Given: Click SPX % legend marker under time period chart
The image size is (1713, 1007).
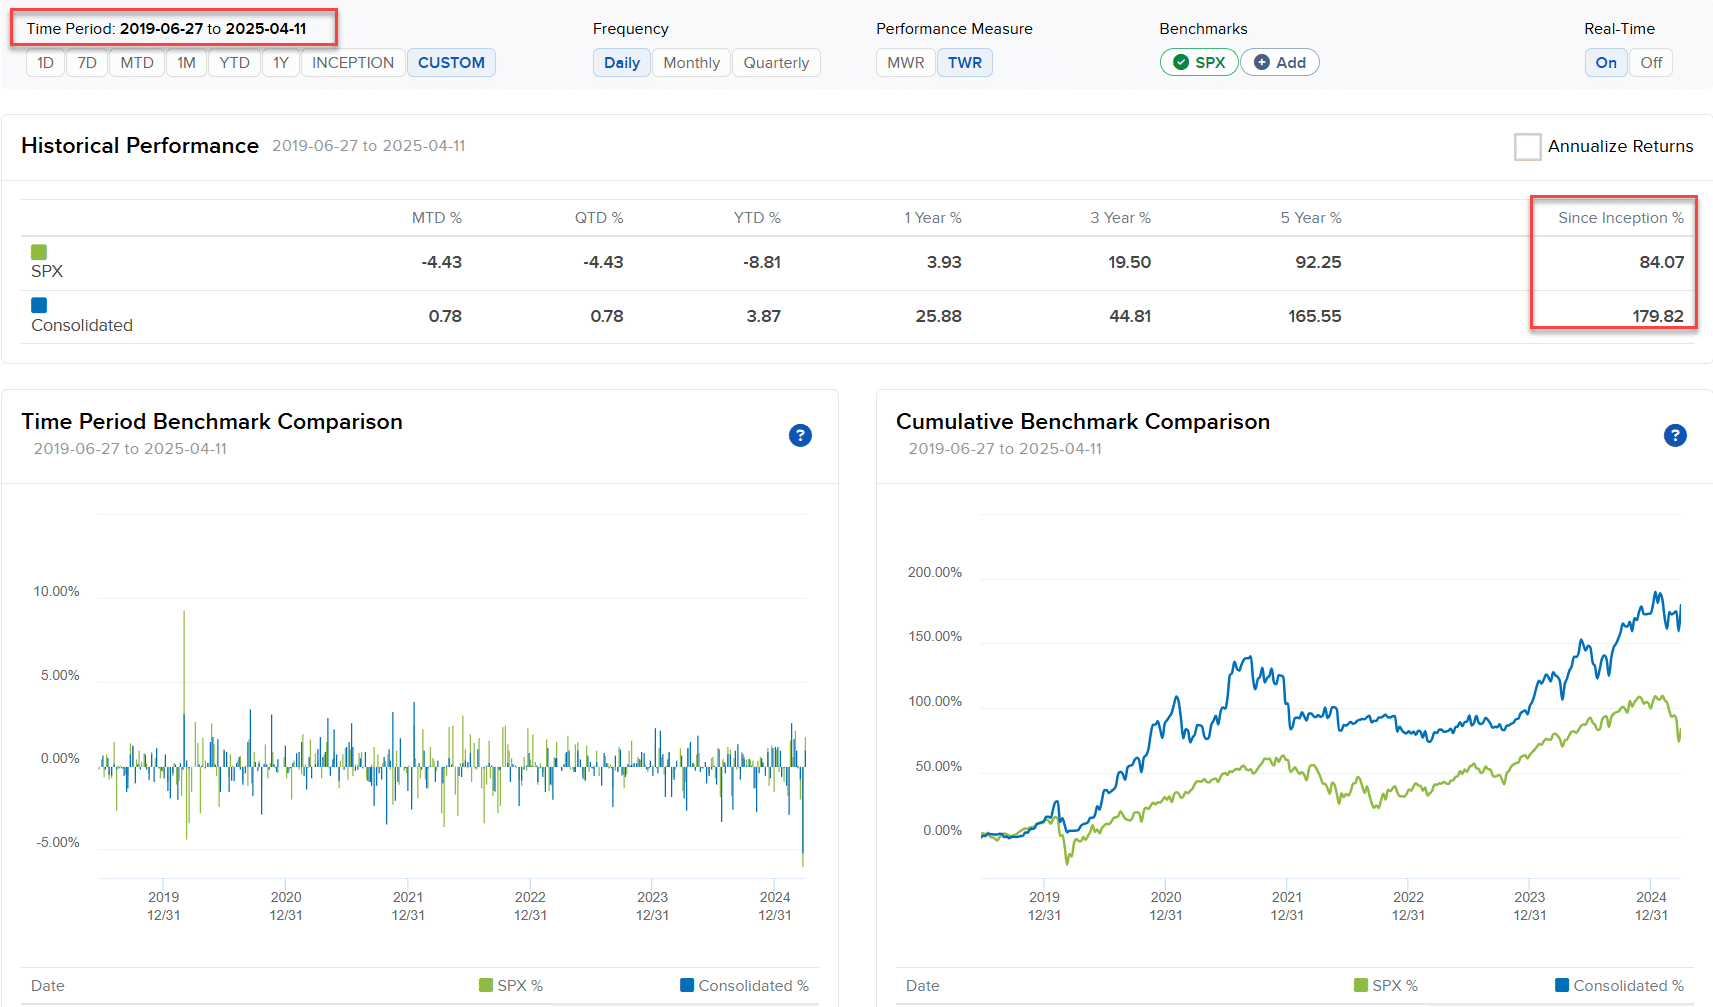Looking at the screenshot, I should tap(486, 985).
